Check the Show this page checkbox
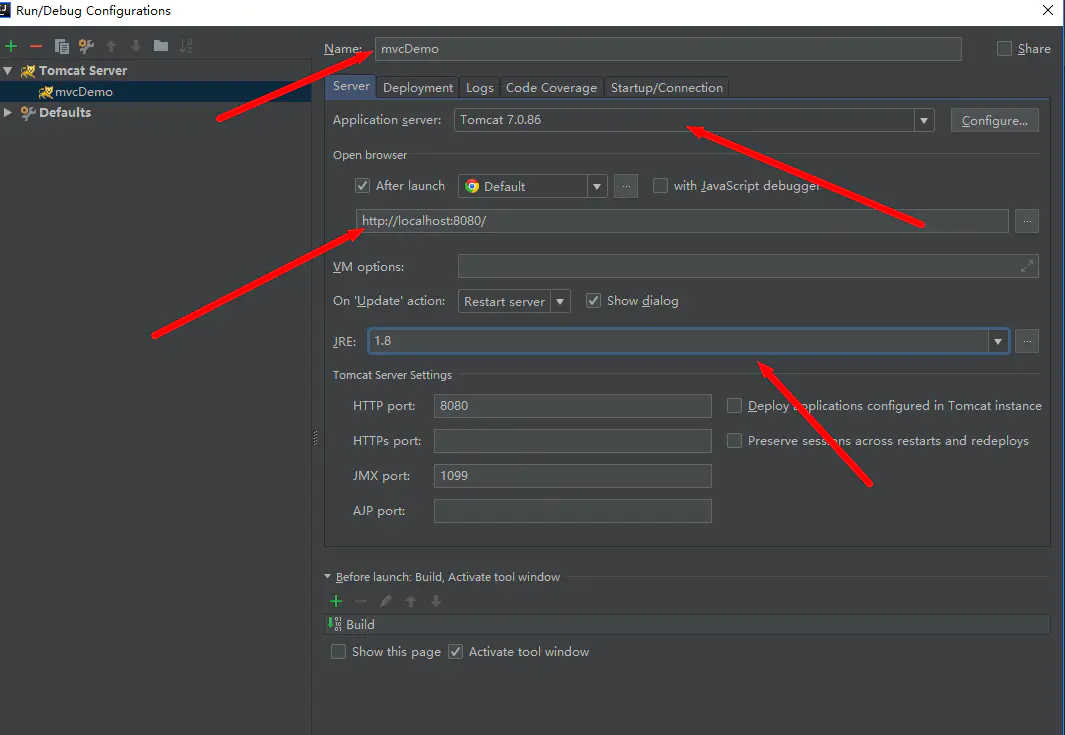Image resolution: width=1065 pixels, height=735 pixels. (338, 651)
